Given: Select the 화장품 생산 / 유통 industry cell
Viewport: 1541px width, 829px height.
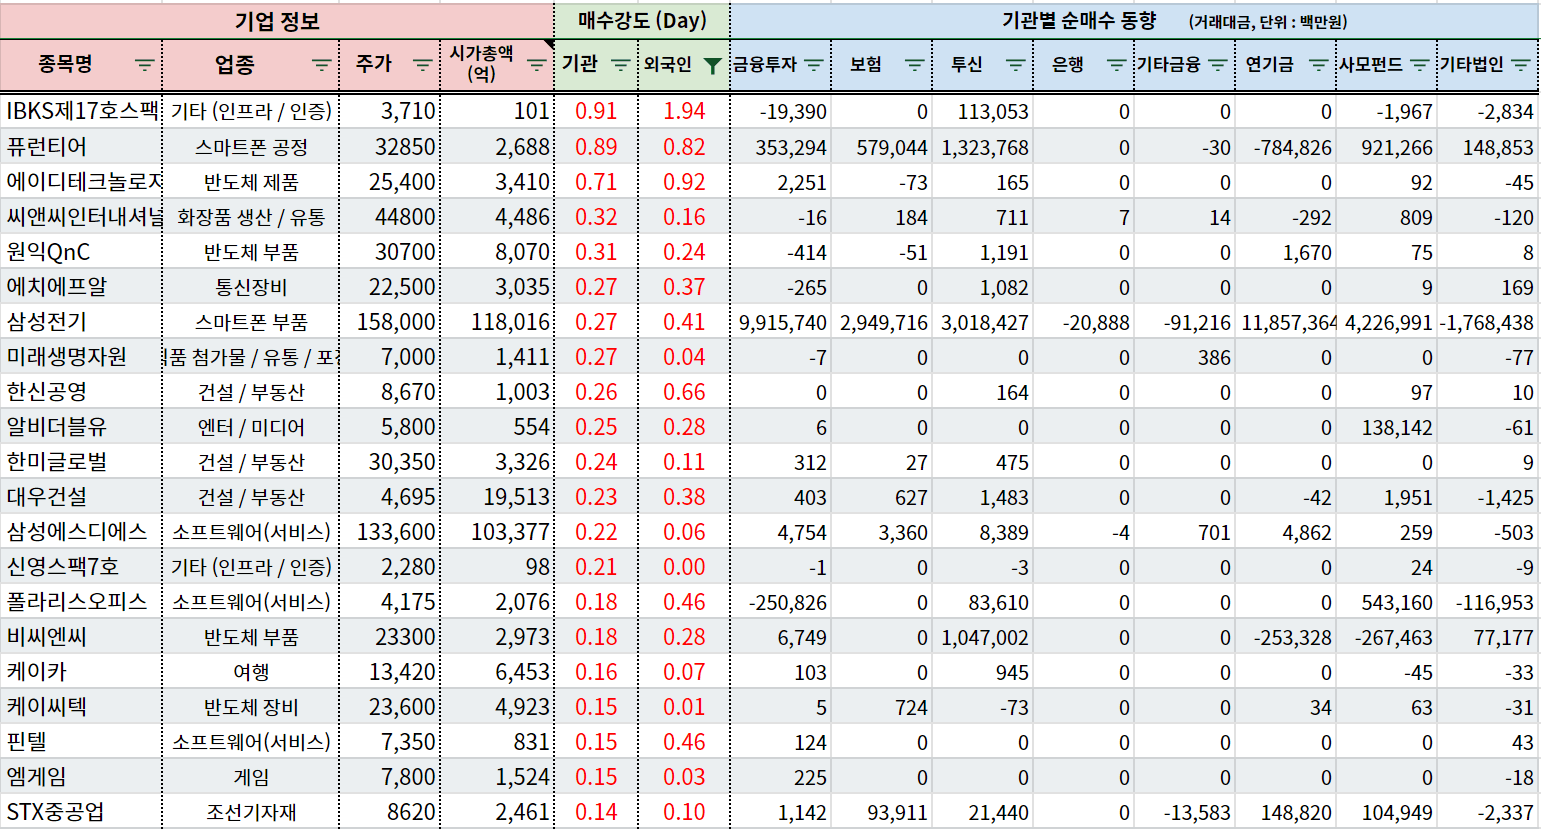Looking at the screenshot, I should click(x=251, y=217).
